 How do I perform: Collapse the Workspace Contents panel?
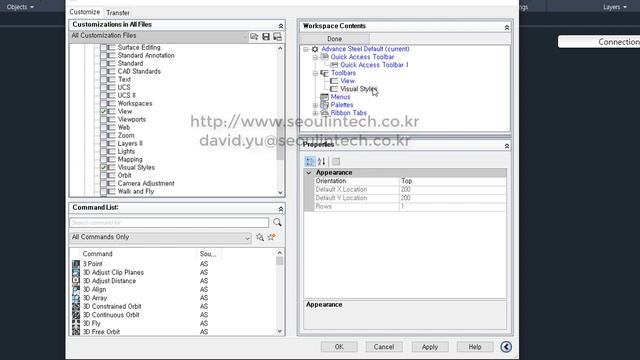[x=507, y=27]
